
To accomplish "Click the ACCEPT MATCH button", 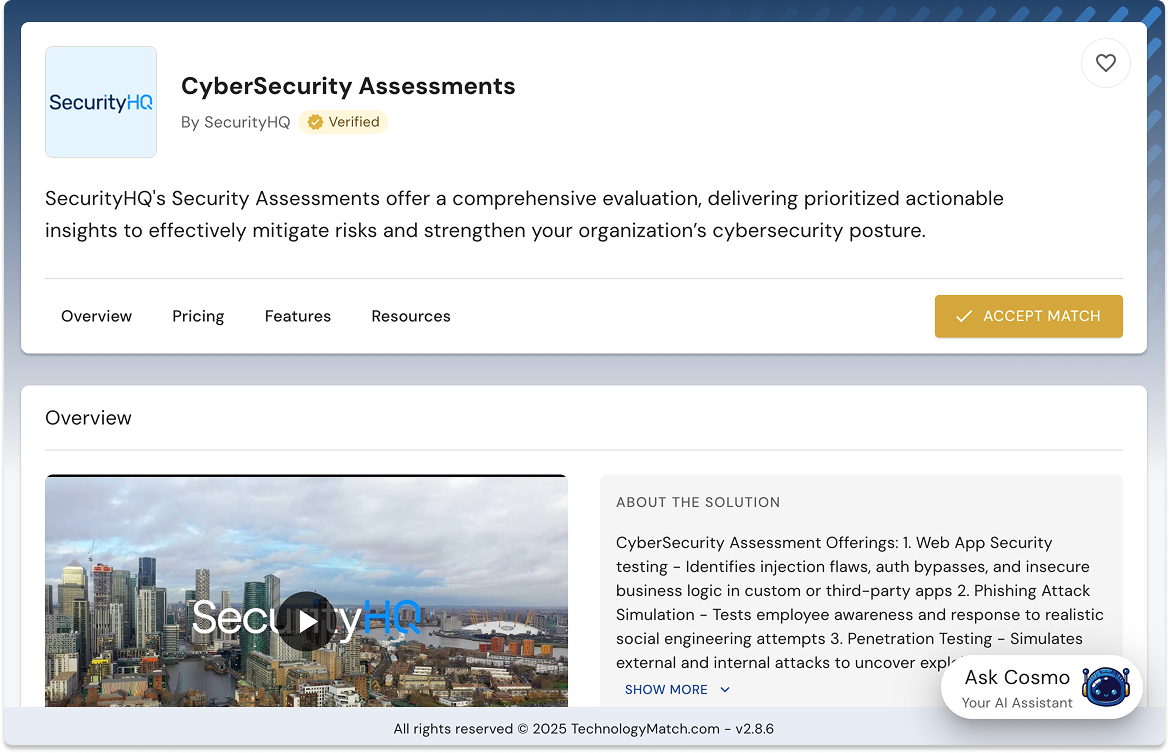I will [x=1029, y=316].
